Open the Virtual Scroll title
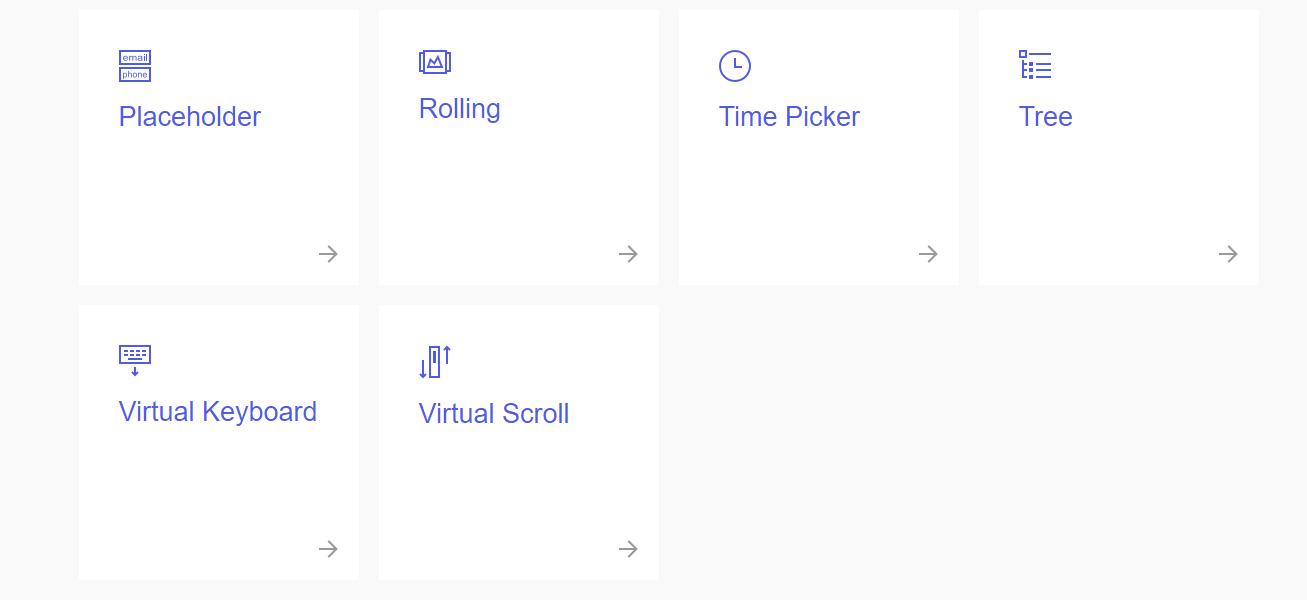Viewport: 1307px width, 600px height. coord(494,414)
